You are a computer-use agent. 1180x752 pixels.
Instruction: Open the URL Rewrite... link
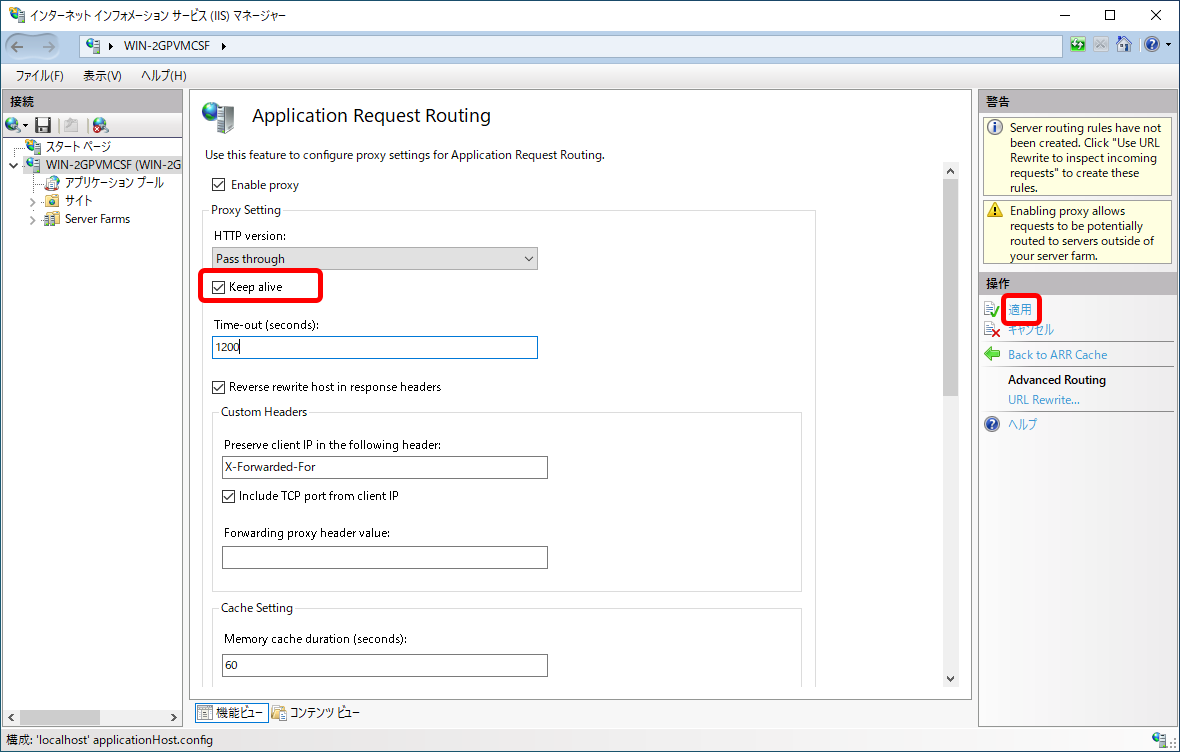point(1043,400)
